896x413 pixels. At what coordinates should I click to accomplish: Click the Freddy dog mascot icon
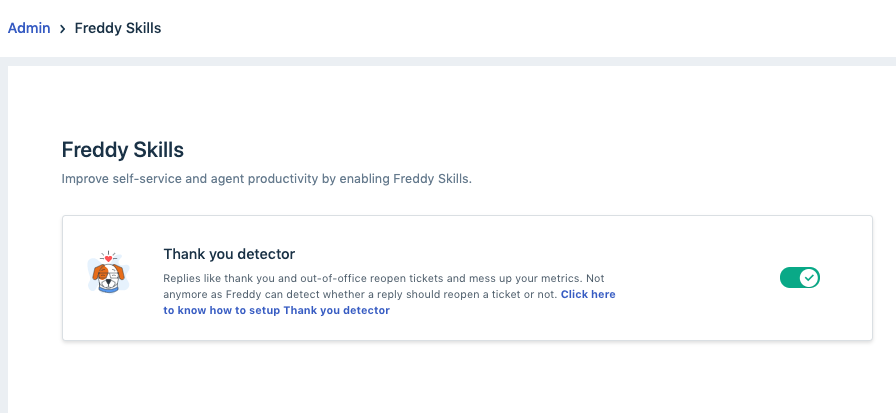coord(109,272)
